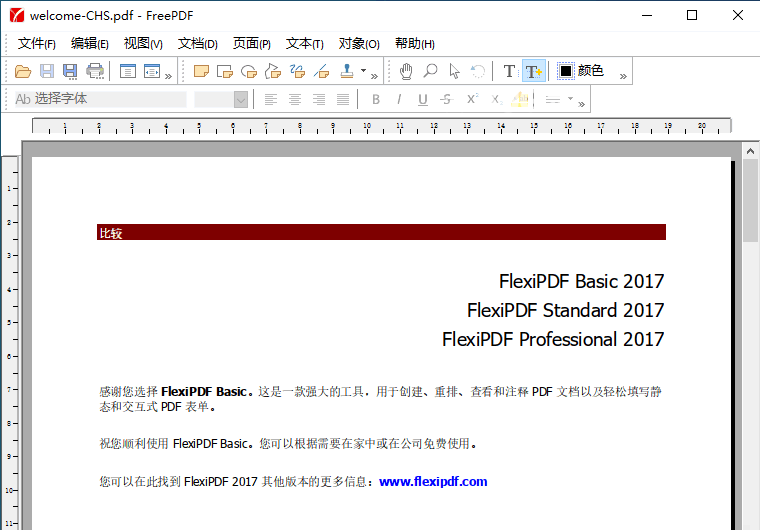Toggle Bold formatting
This screenshot has width=760, height=530.
(376, 99)
